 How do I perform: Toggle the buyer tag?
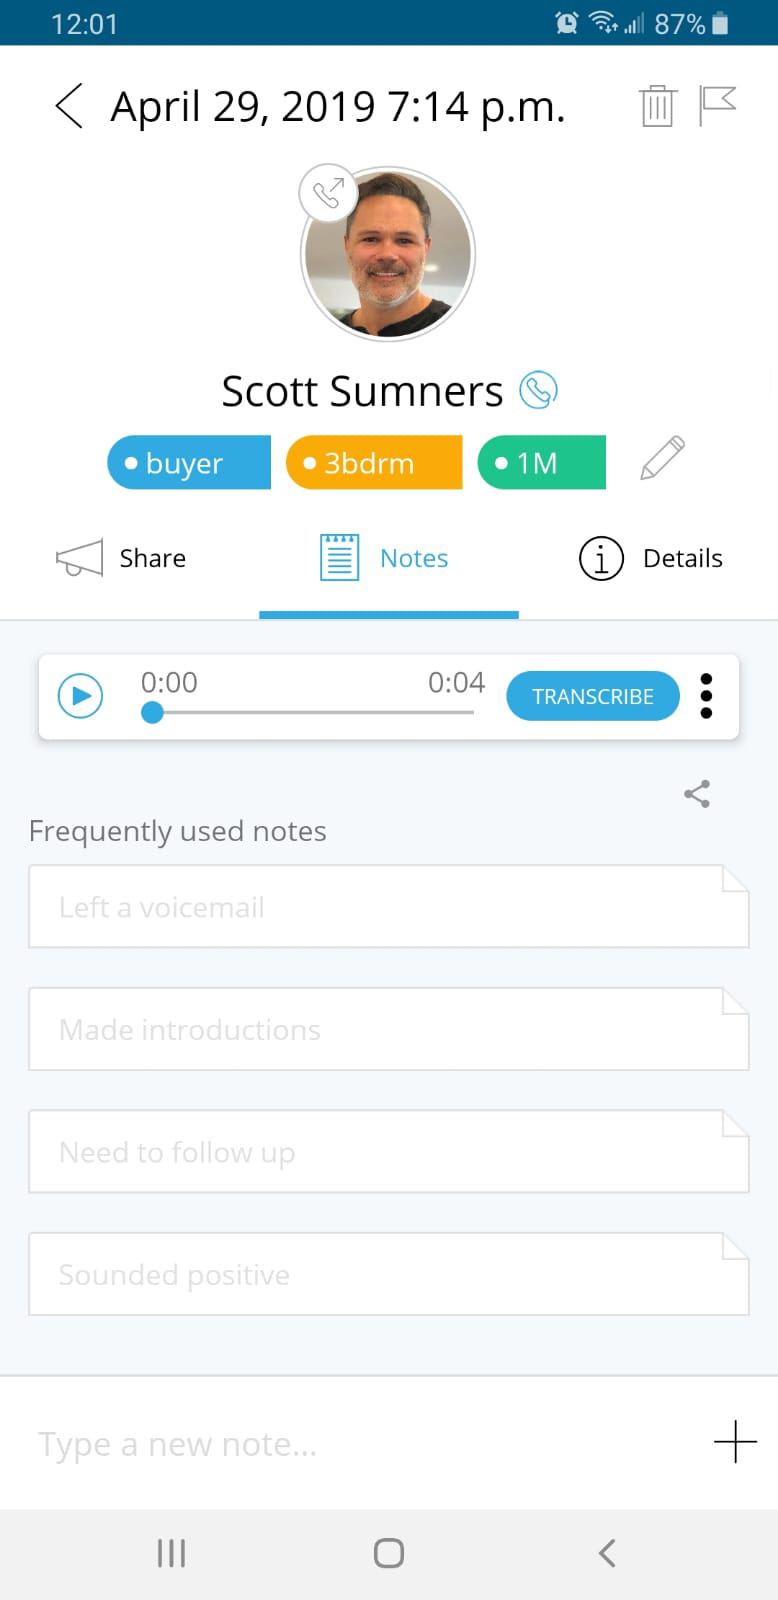pyautogui.click(x=188, y=462)
